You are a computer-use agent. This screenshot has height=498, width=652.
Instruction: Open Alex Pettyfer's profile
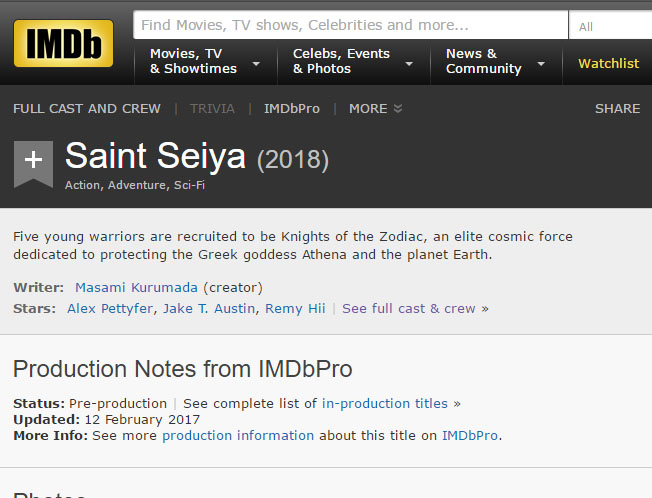point(110,308)
